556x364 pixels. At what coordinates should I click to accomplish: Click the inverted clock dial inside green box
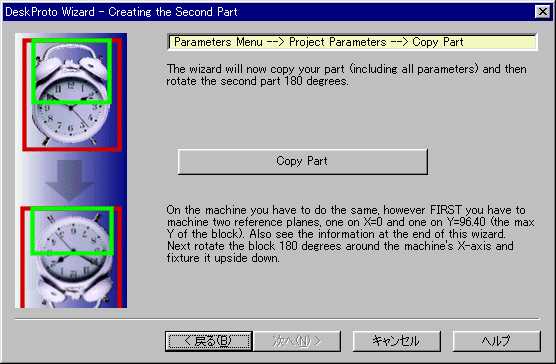[73, 231]
